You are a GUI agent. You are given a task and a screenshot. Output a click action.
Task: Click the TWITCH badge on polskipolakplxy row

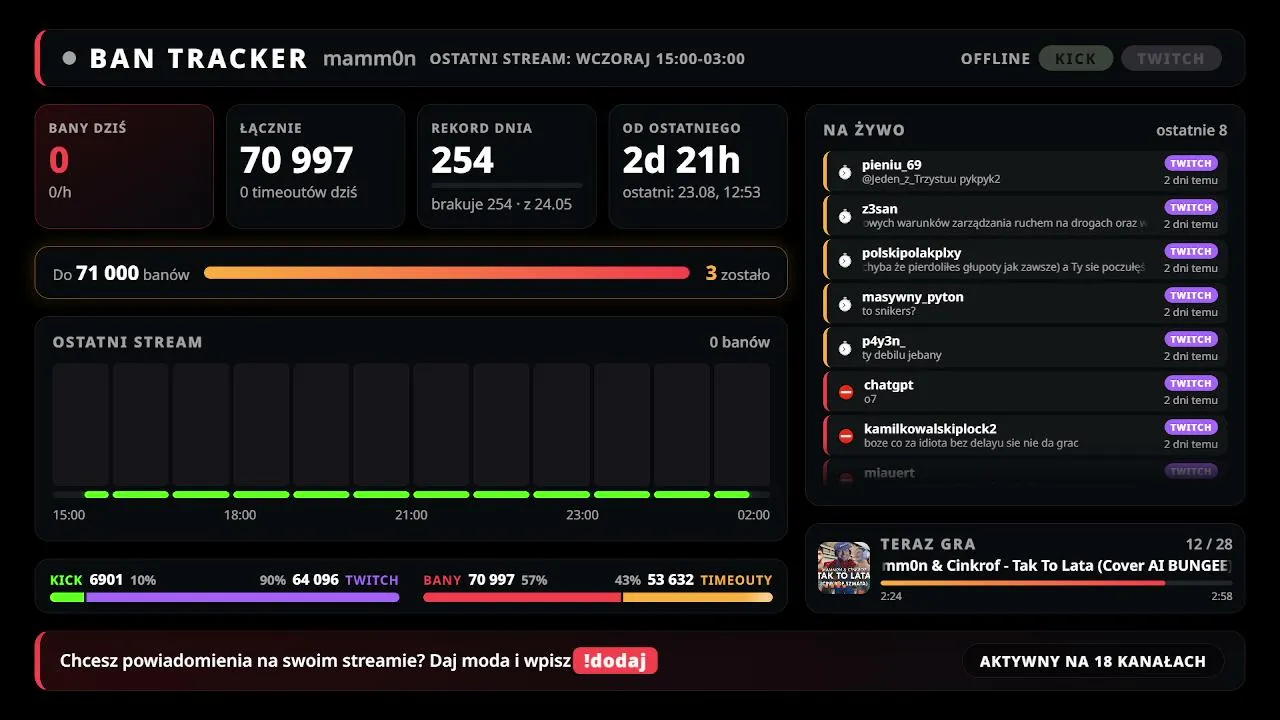(1191, 252)
